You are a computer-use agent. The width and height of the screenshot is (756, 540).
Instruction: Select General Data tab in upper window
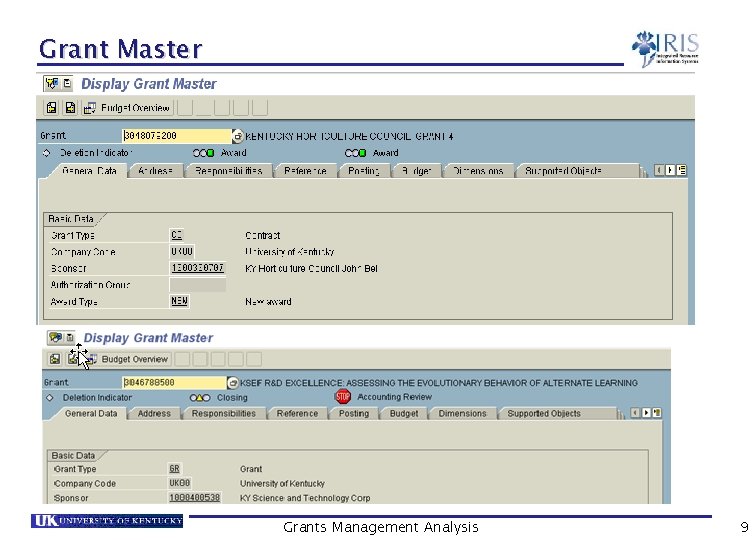89,171
